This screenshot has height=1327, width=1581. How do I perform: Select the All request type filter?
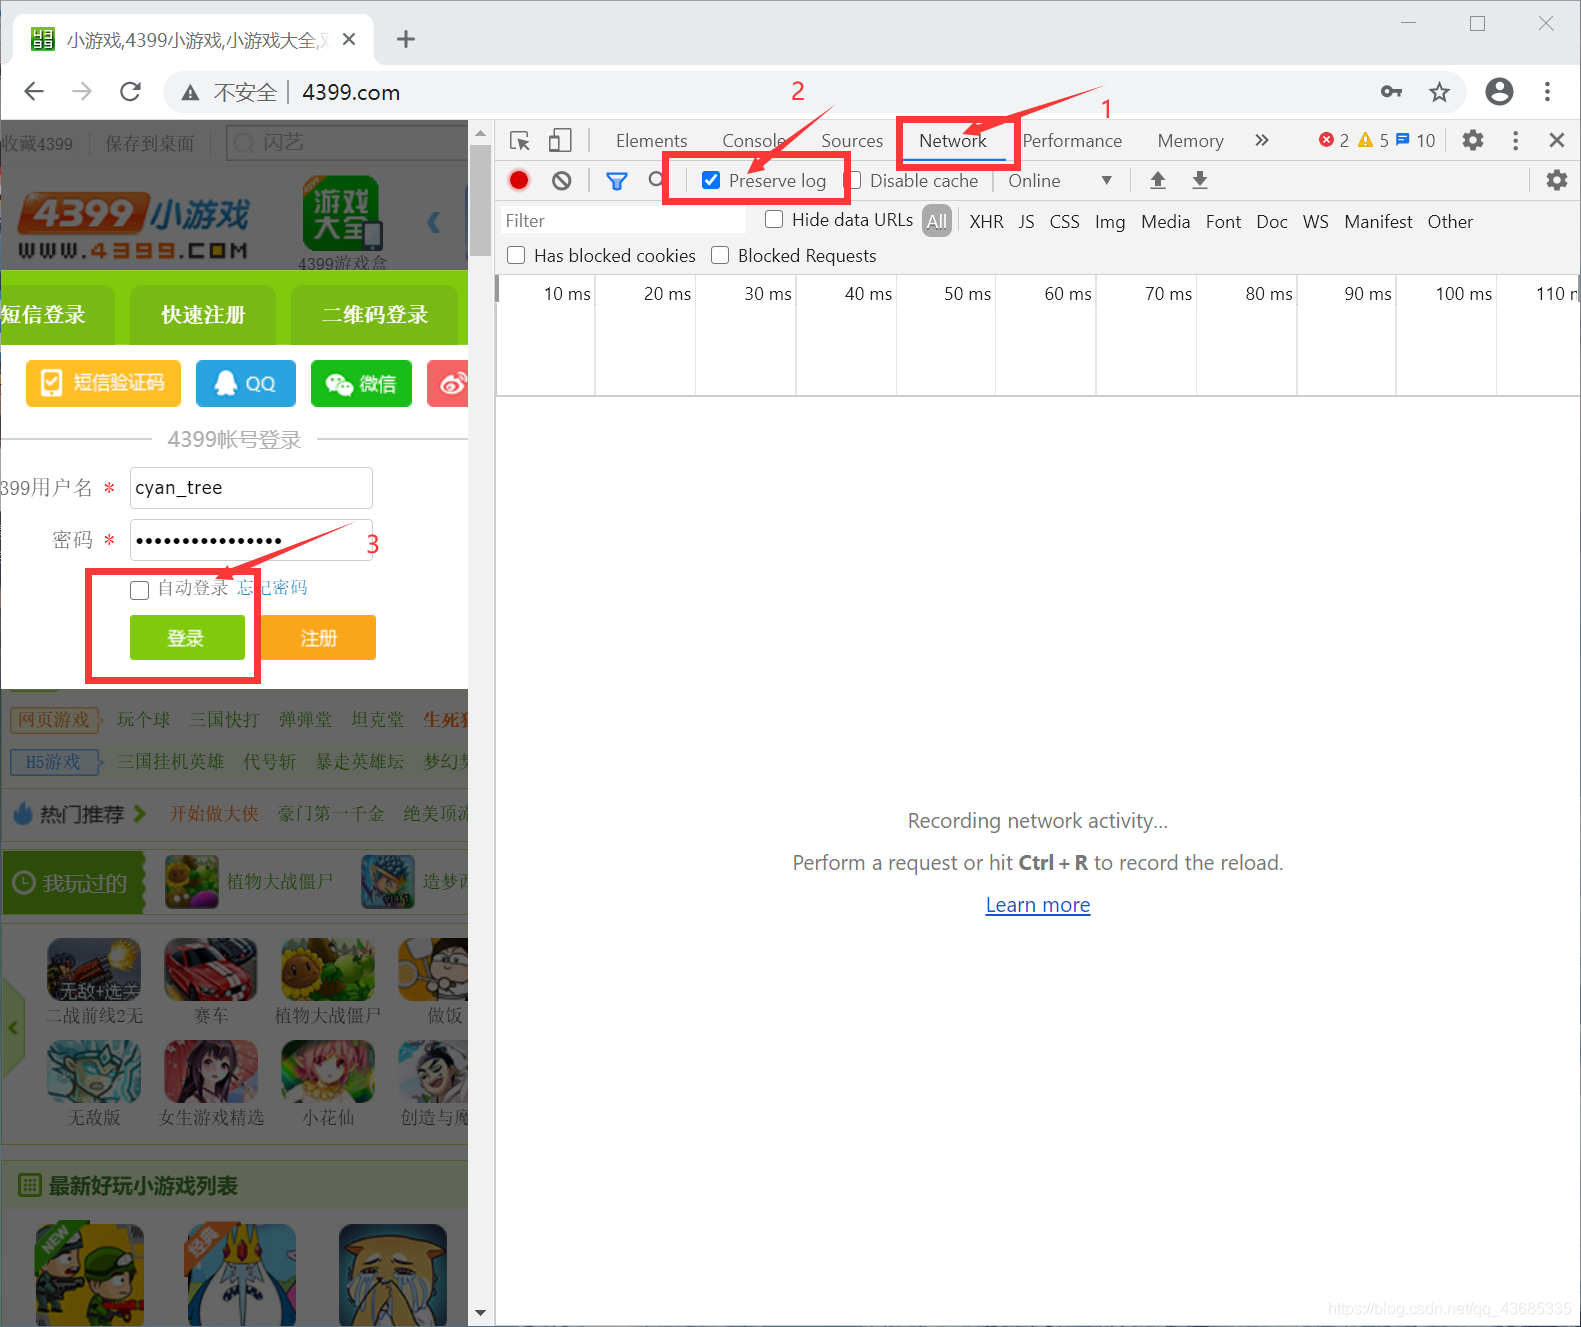(937, 221)
